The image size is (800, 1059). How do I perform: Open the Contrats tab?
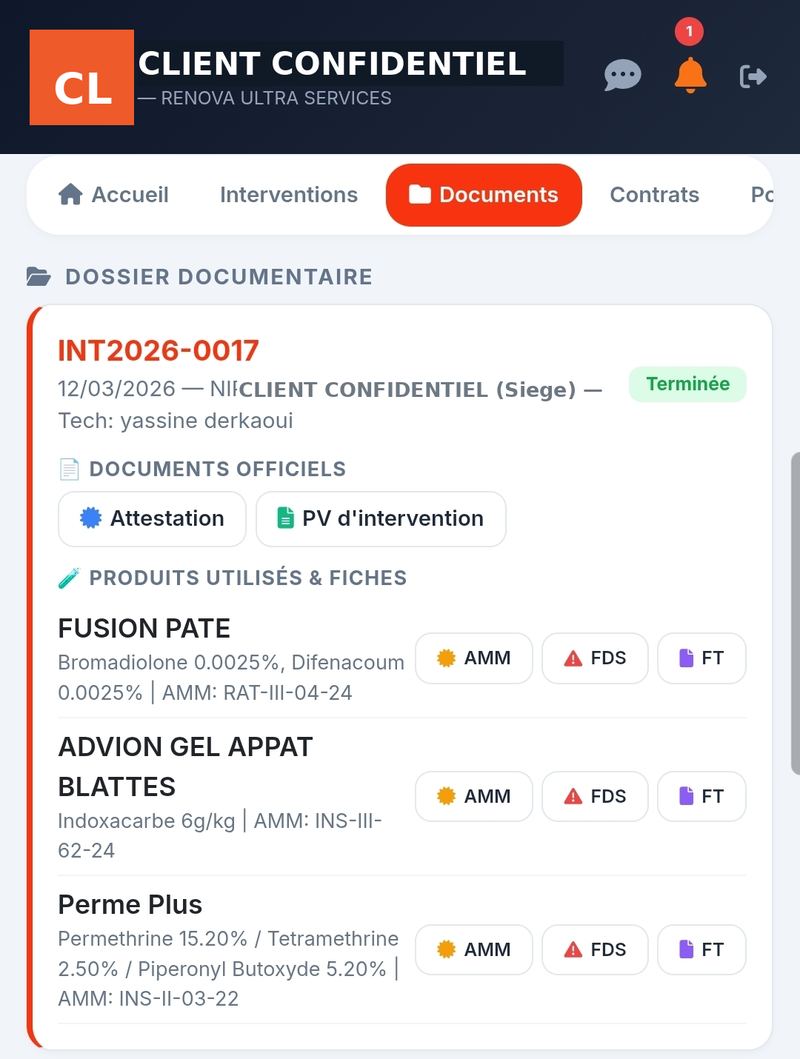(654, 195)
